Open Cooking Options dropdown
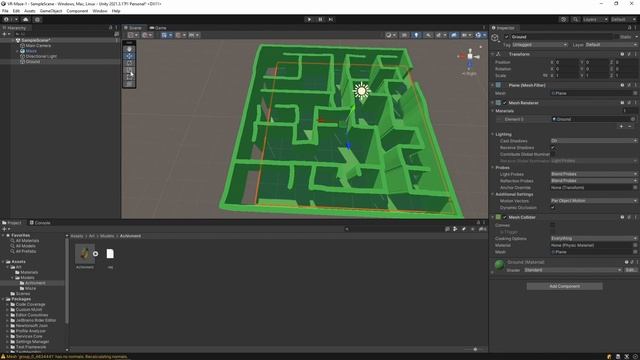The width and height of the screenshot is (640, 360). (594, 238)
